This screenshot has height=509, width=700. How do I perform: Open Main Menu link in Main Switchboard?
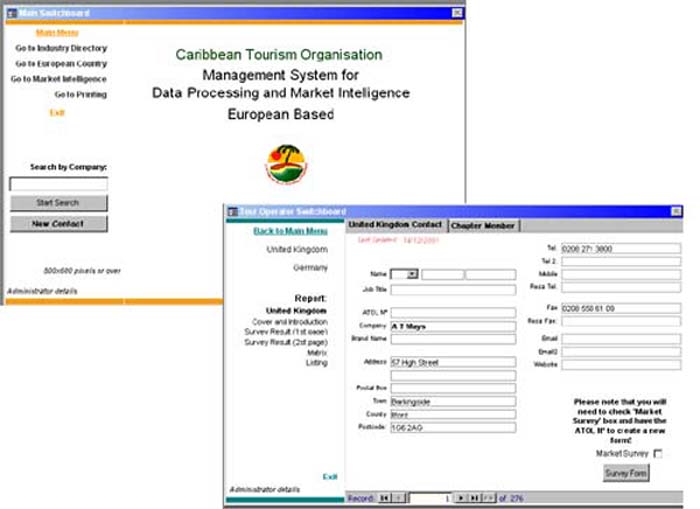point(57,33)
